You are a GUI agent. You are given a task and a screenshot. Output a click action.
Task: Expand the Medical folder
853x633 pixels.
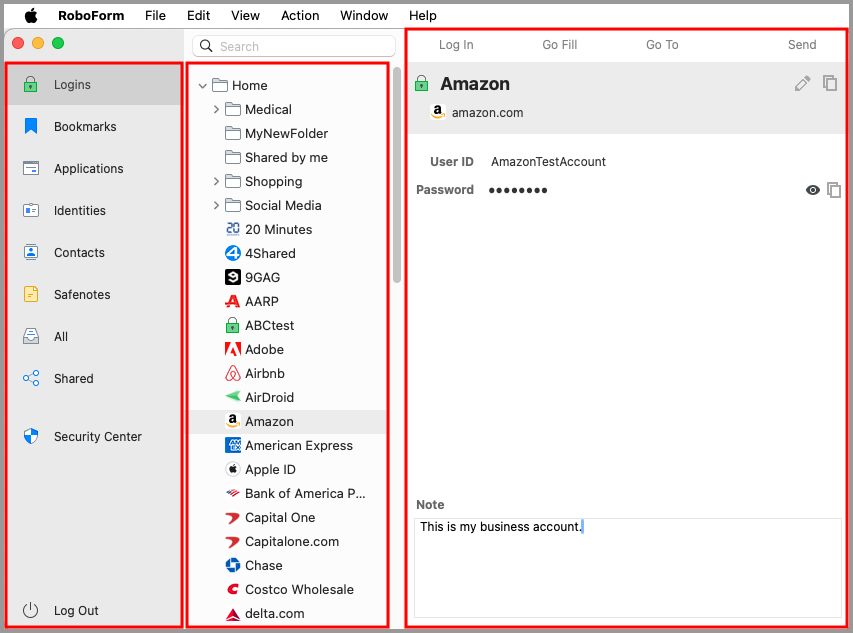[216, 110]
